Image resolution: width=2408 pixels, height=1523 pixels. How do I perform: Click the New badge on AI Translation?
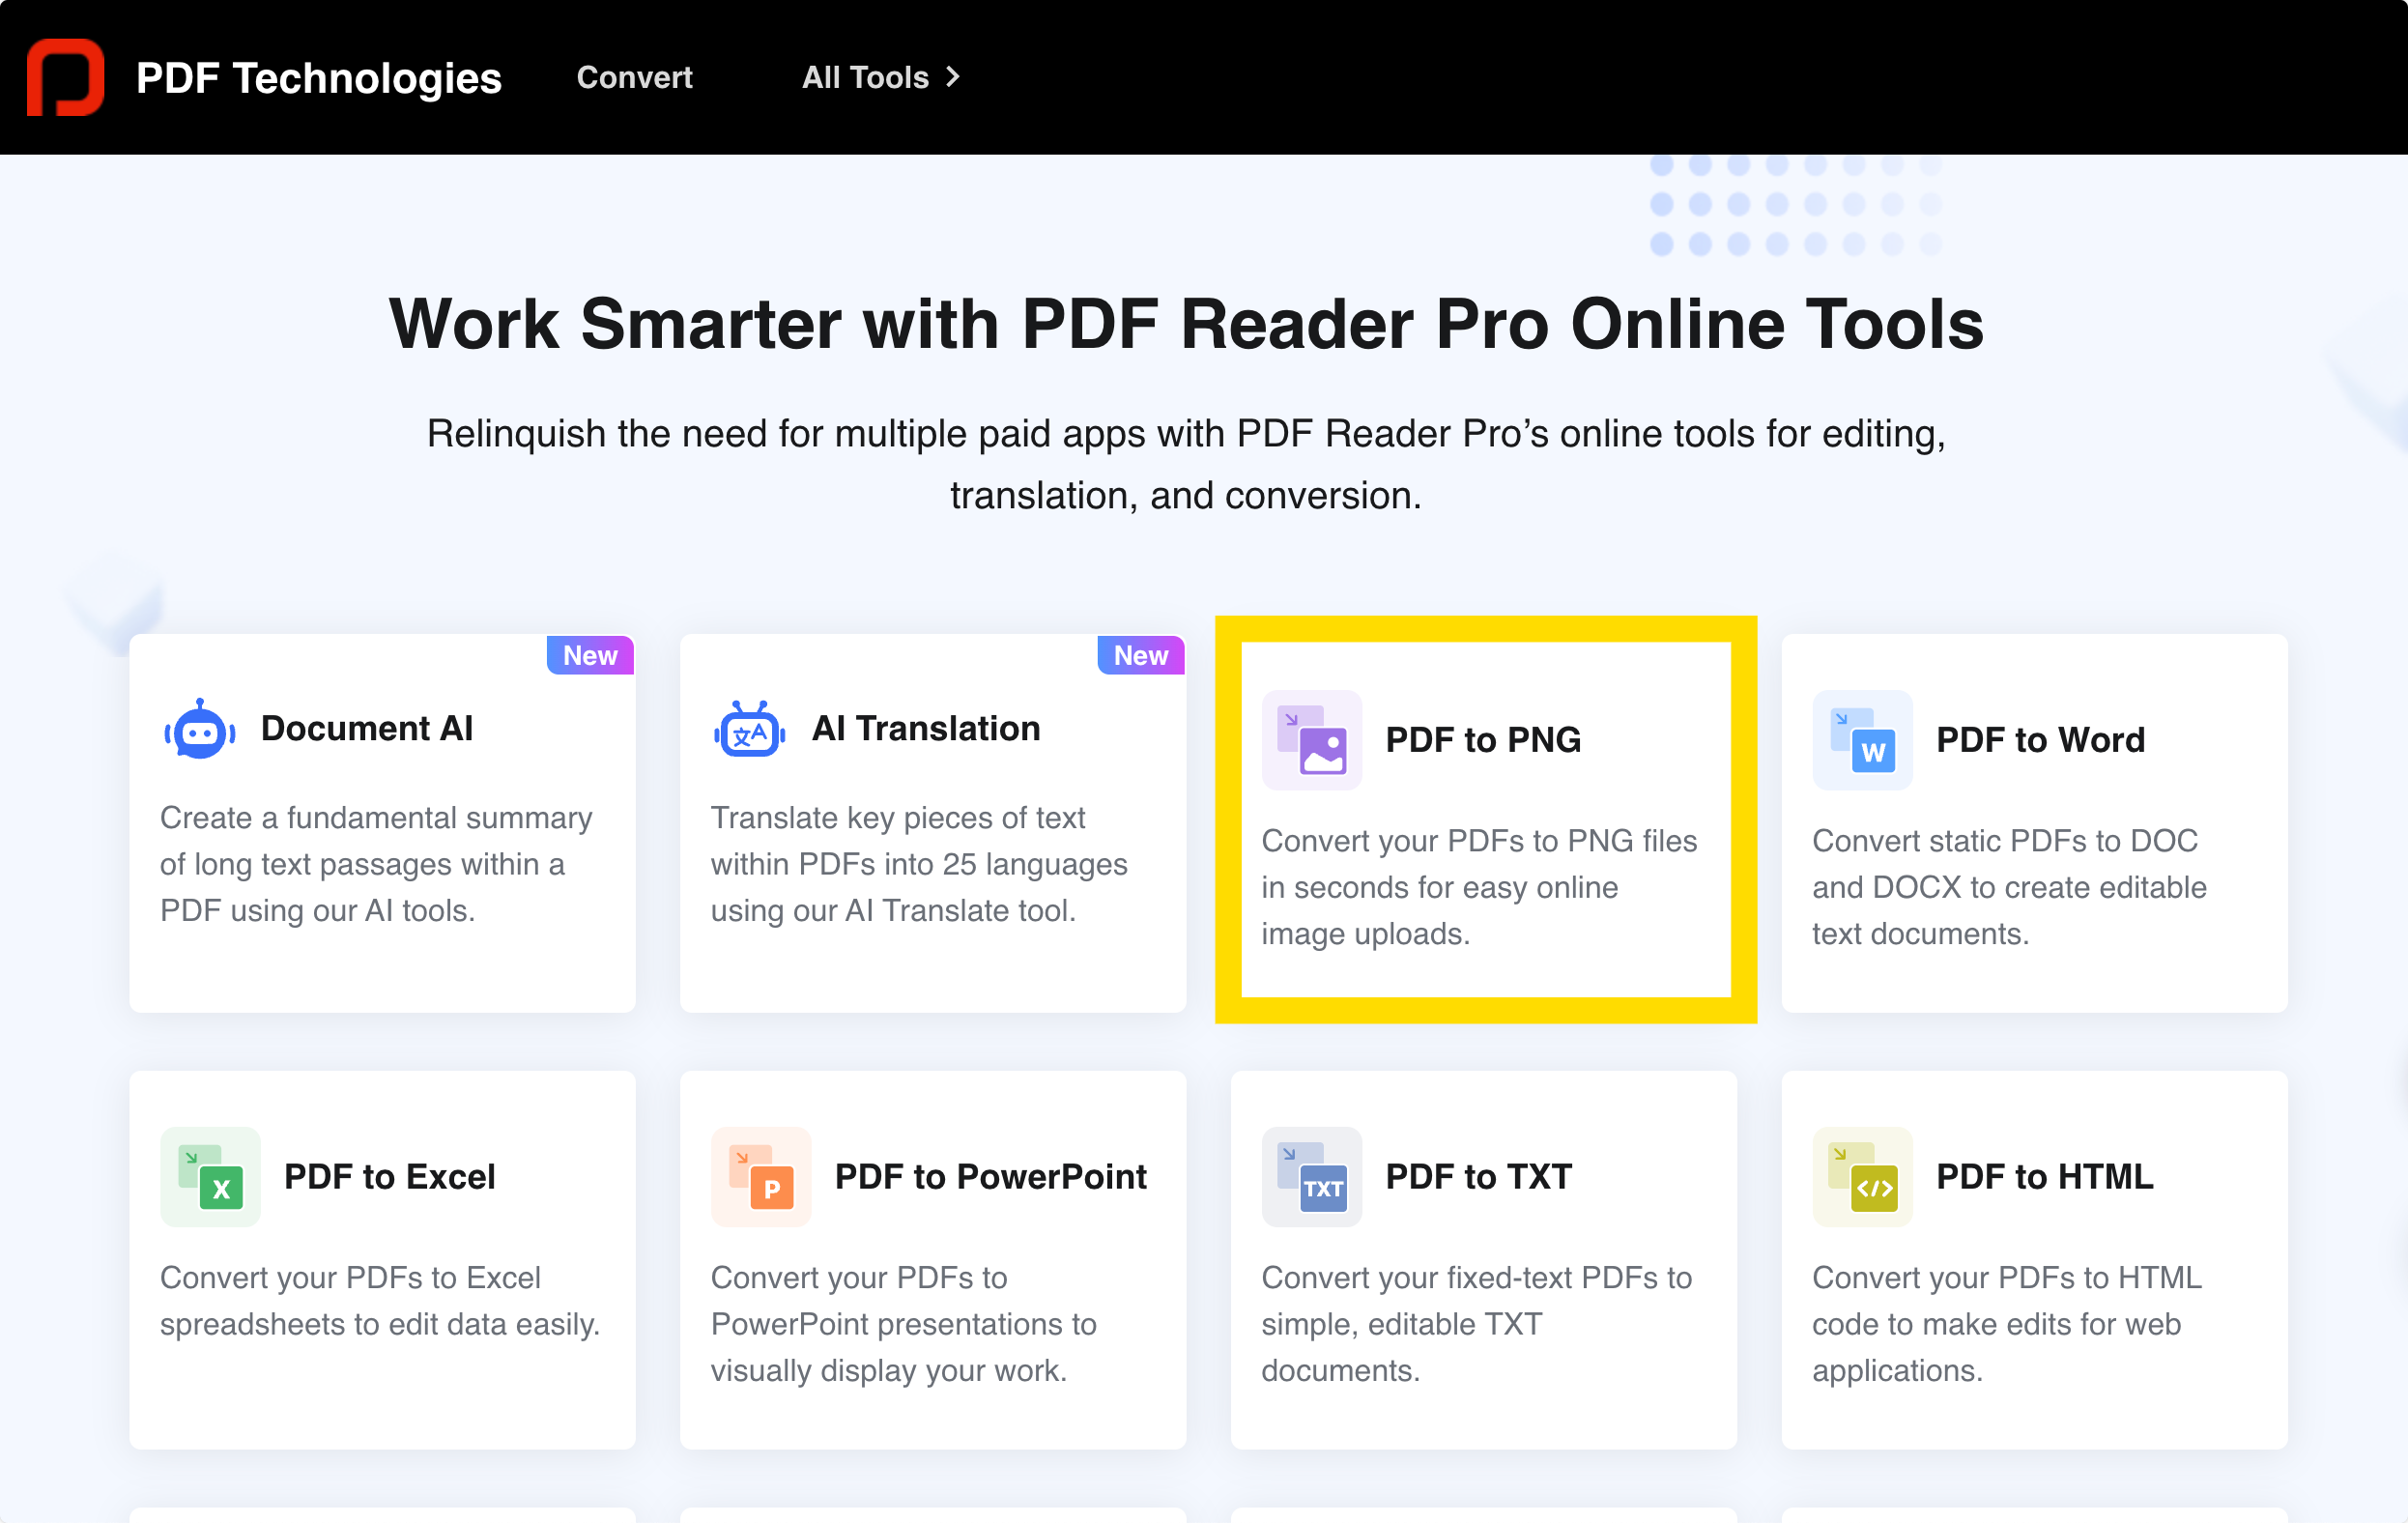pyautogui.click(x=1141, y=655)
